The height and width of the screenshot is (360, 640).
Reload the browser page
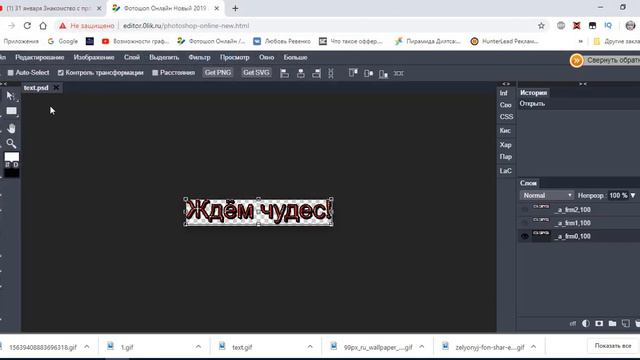(27, 25)
